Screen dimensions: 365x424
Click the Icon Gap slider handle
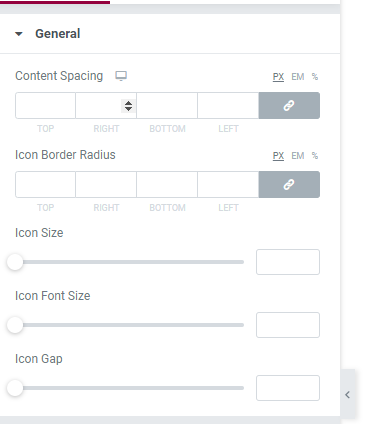(x=15, y=388)
